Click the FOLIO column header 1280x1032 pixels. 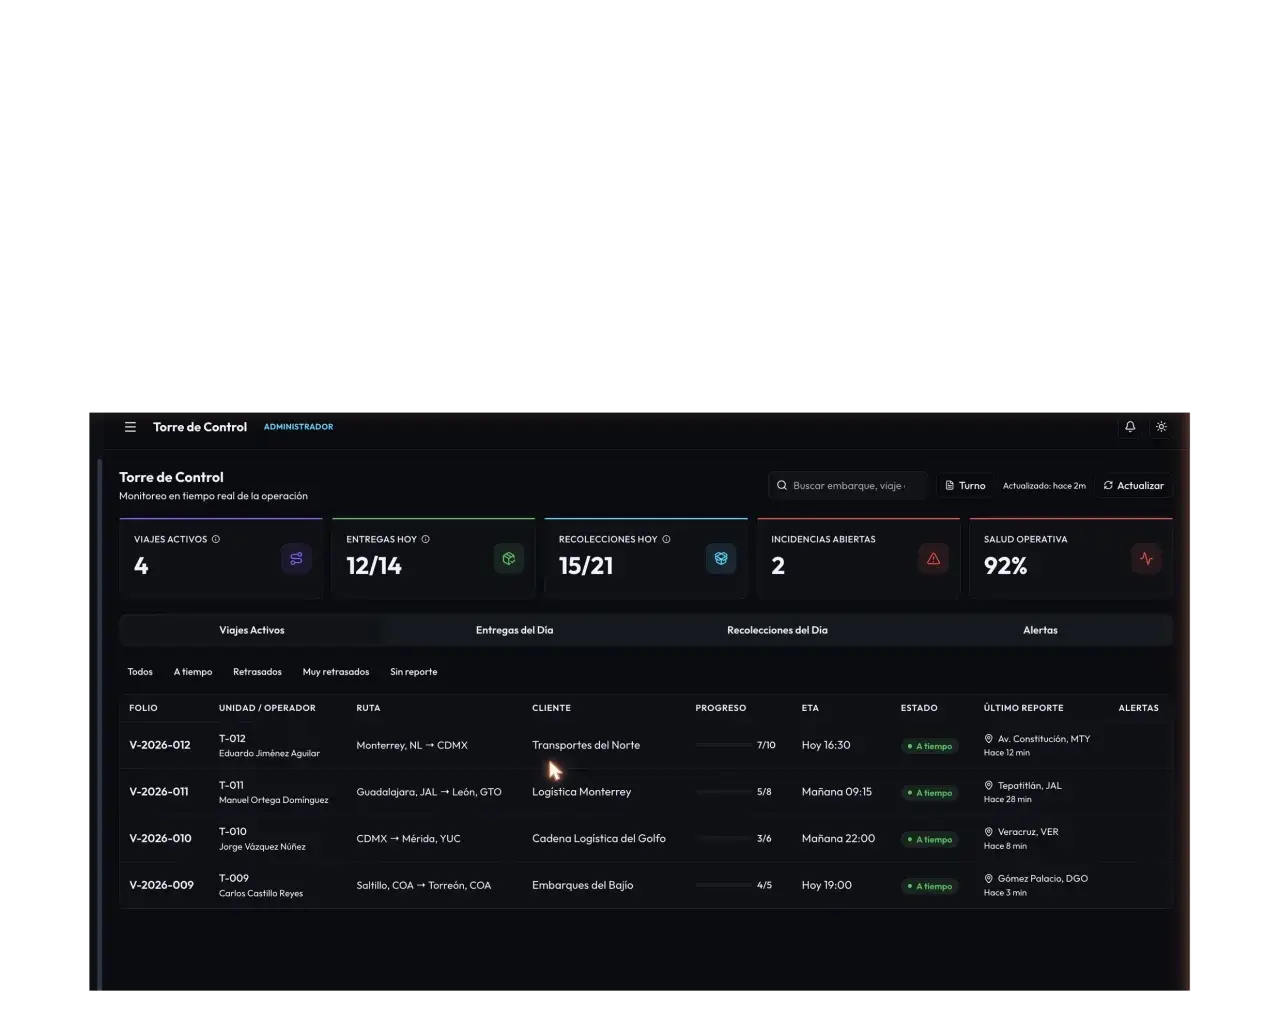pyautogui.click(x=143, y=708)
